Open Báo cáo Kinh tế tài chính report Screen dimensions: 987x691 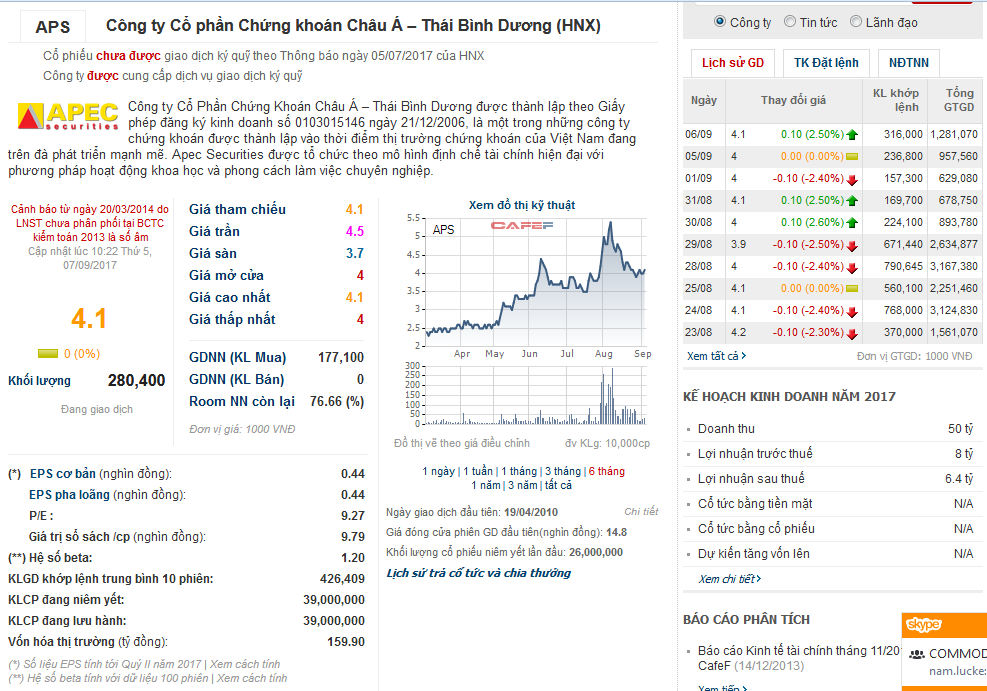coord(799,658)
